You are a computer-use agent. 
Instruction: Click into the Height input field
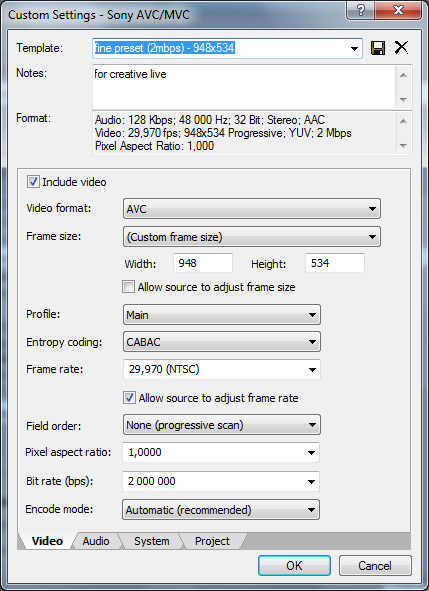tap(335, 263)
